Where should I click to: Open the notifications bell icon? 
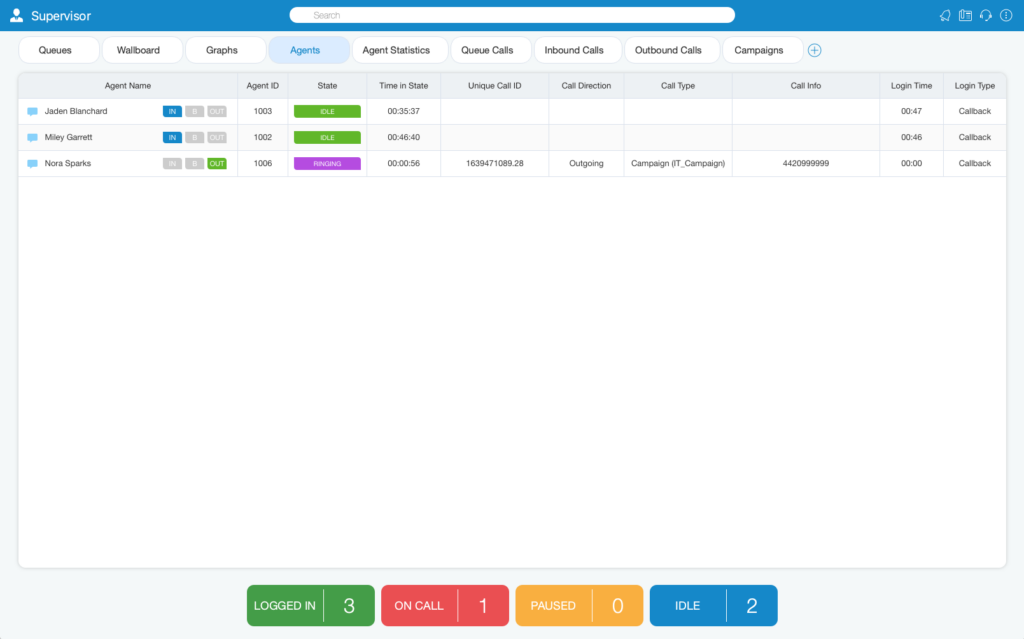(945, 16)
